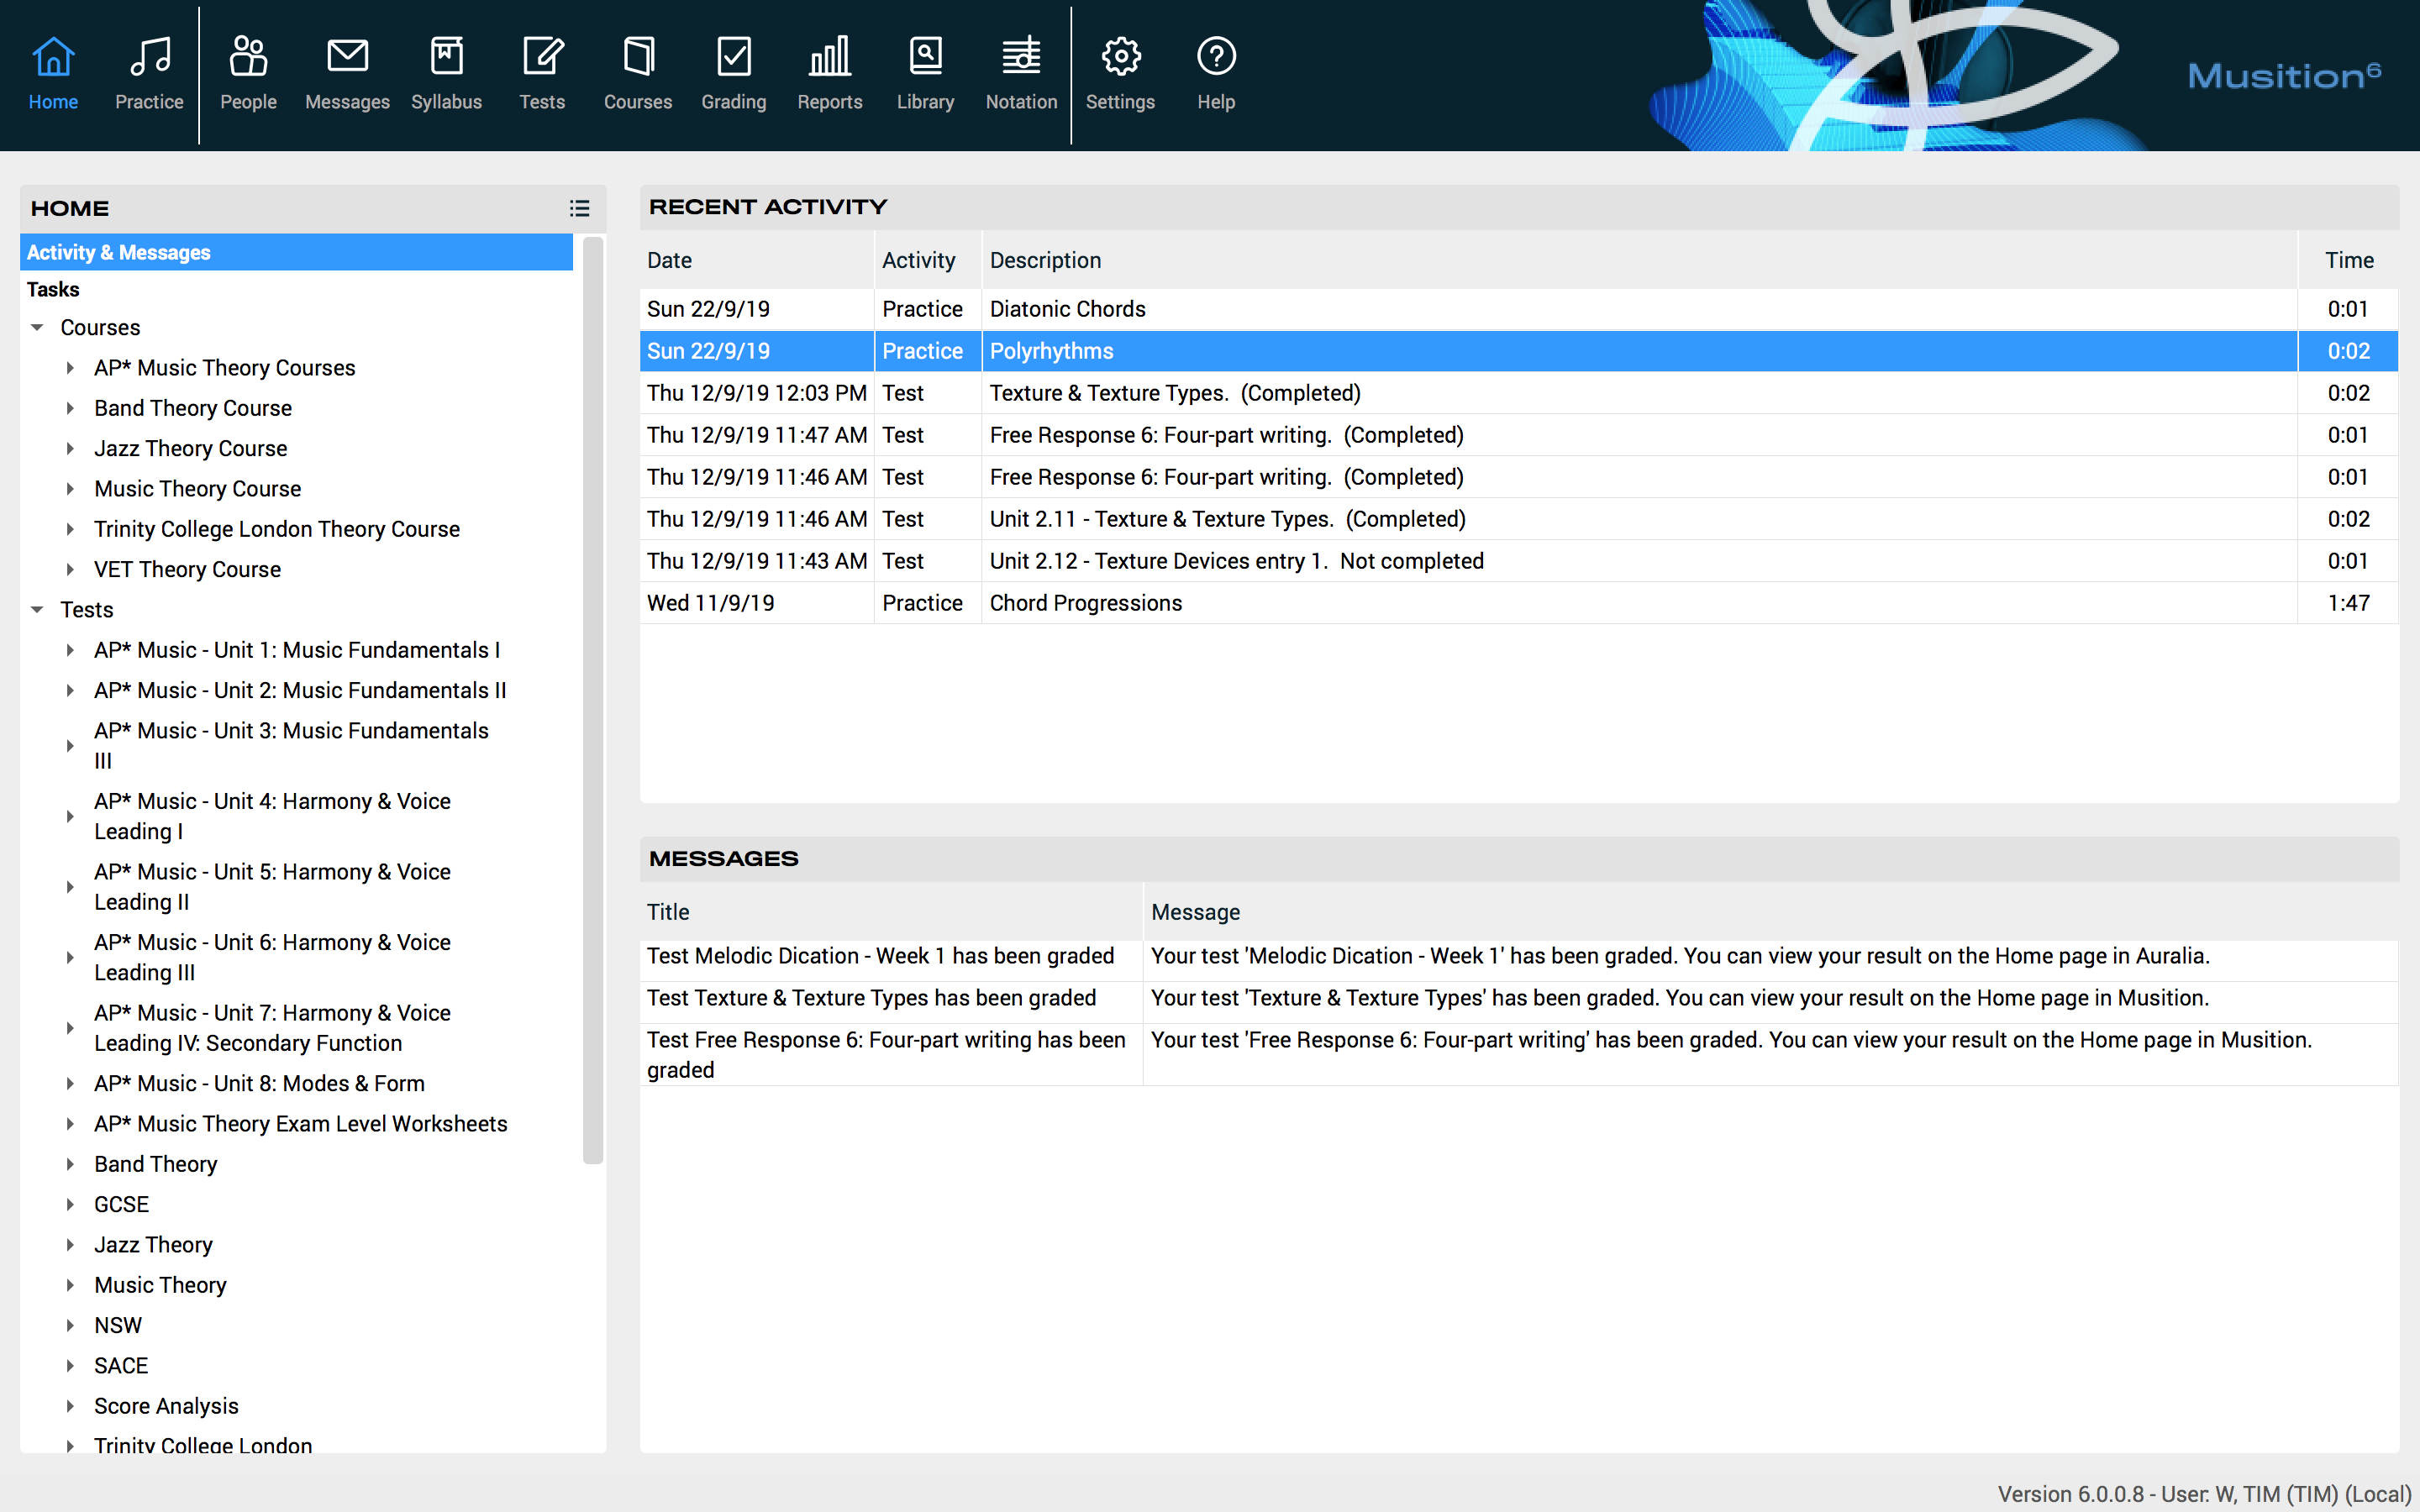2420x1512 pixels.
Task: Switch to the Home tab
Action: (x=53, y=70)
